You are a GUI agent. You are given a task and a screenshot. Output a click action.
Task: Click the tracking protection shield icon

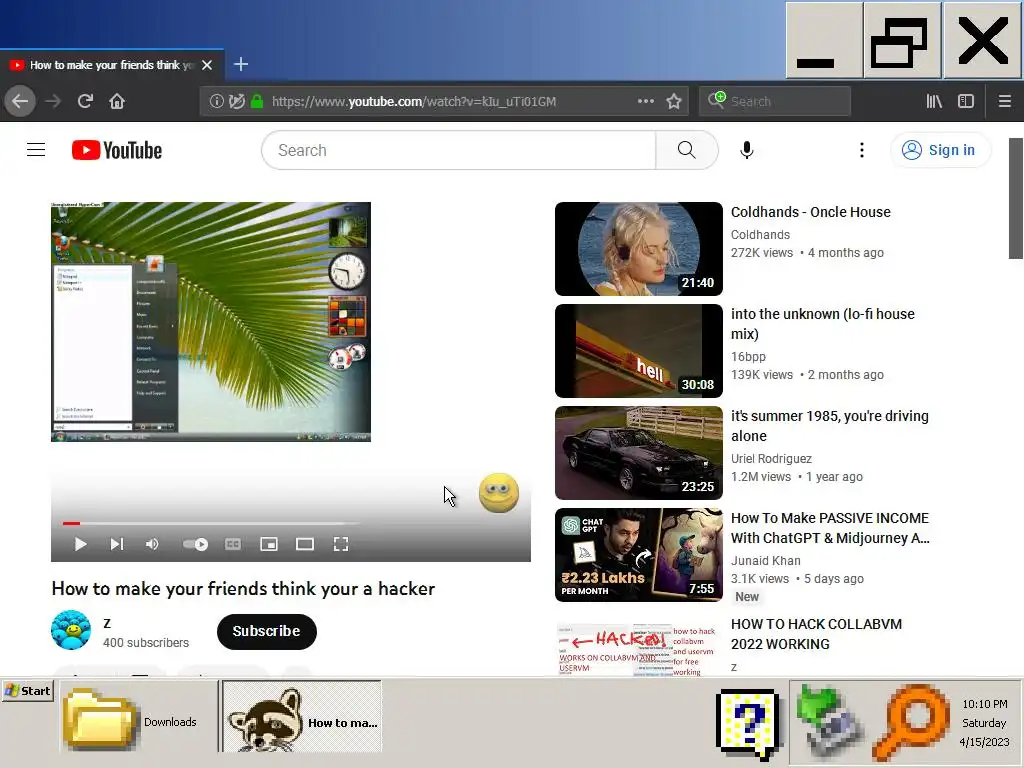[236, 101]
